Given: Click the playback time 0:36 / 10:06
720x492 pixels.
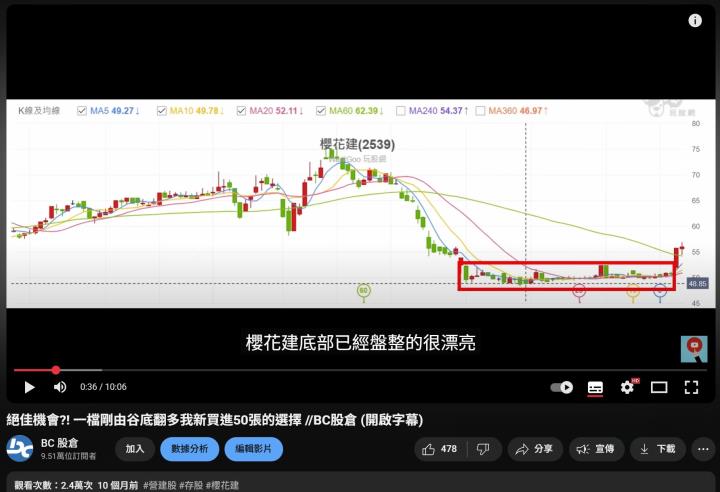Looking at the screenshot, I should pyautogui.click(x=103, y=387).
